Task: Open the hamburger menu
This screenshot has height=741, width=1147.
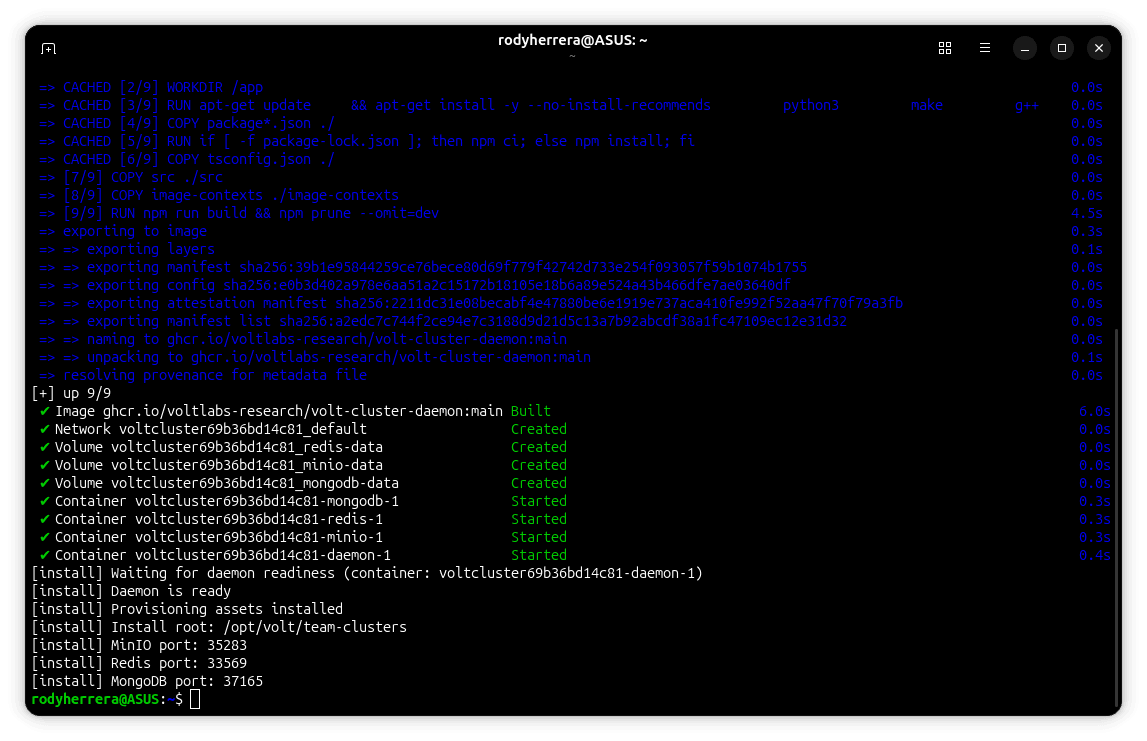Action: [985, 48]
